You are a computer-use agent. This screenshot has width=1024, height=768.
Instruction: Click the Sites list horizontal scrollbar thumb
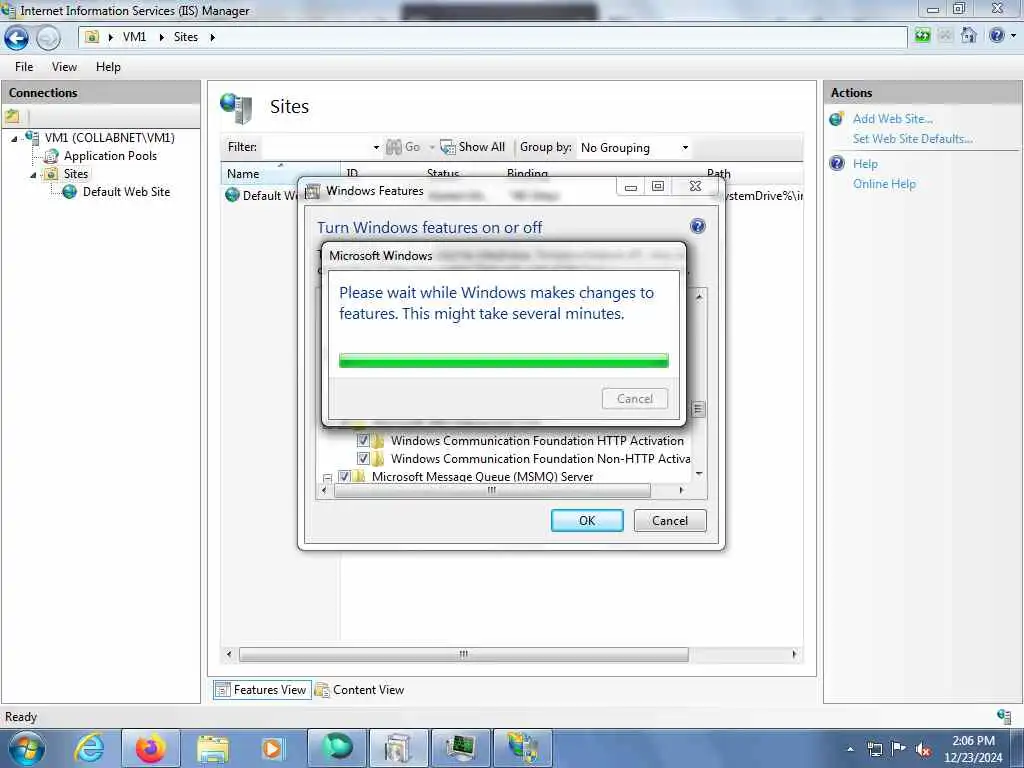click(464, 654)
